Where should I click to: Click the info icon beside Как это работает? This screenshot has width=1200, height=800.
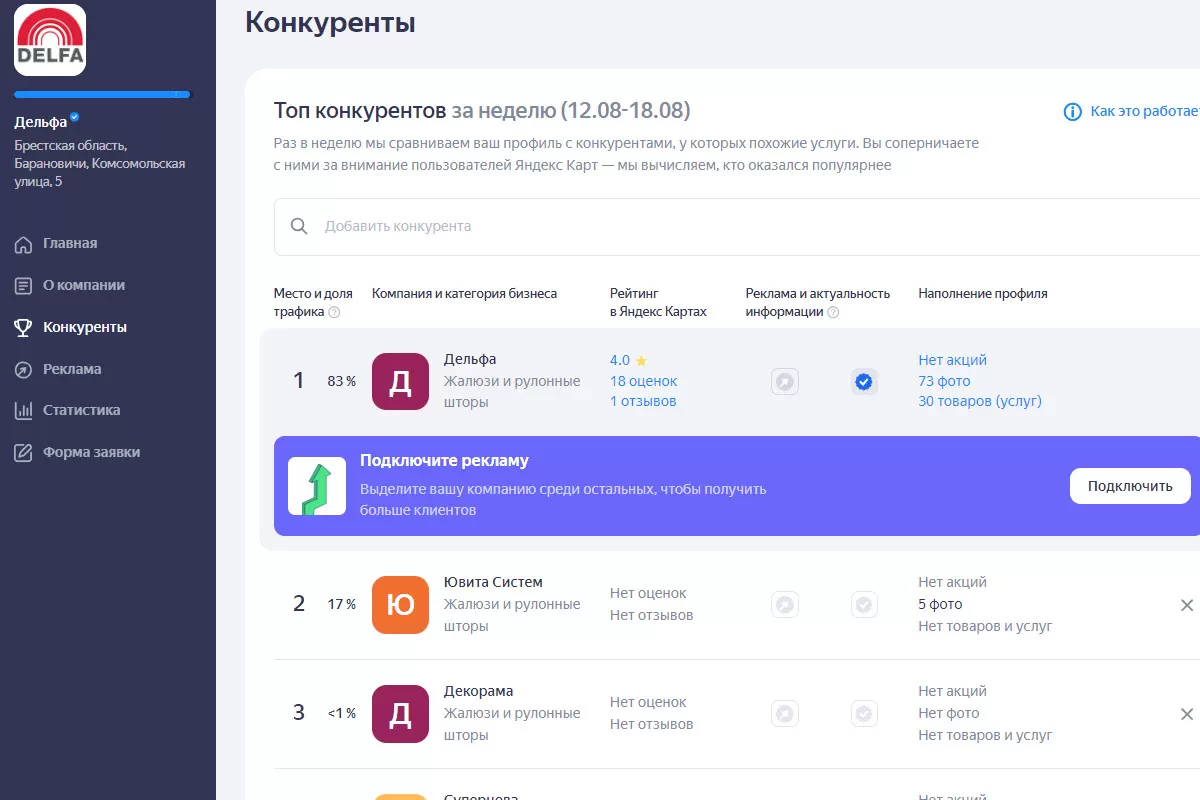tap(1073, 112)
